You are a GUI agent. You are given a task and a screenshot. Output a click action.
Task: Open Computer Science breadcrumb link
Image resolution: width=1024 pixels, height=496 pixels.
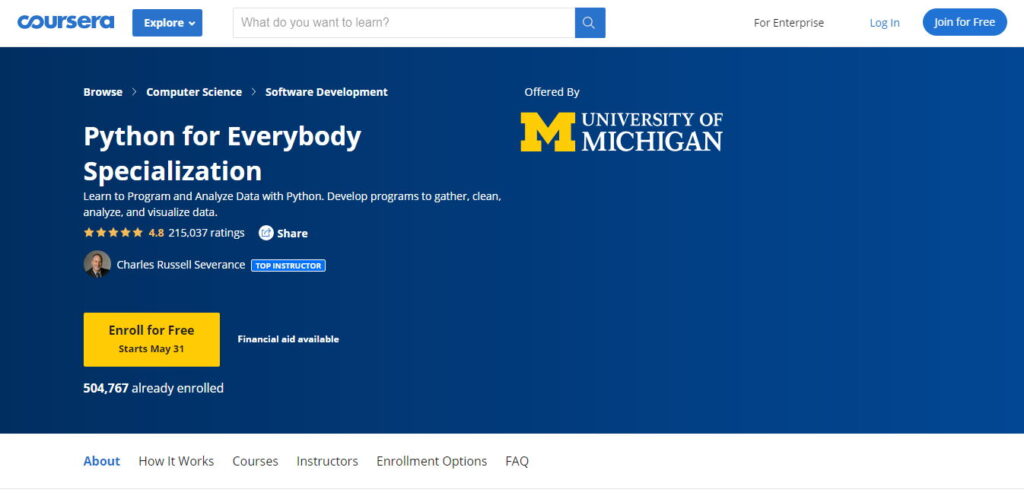click(194, 92)
